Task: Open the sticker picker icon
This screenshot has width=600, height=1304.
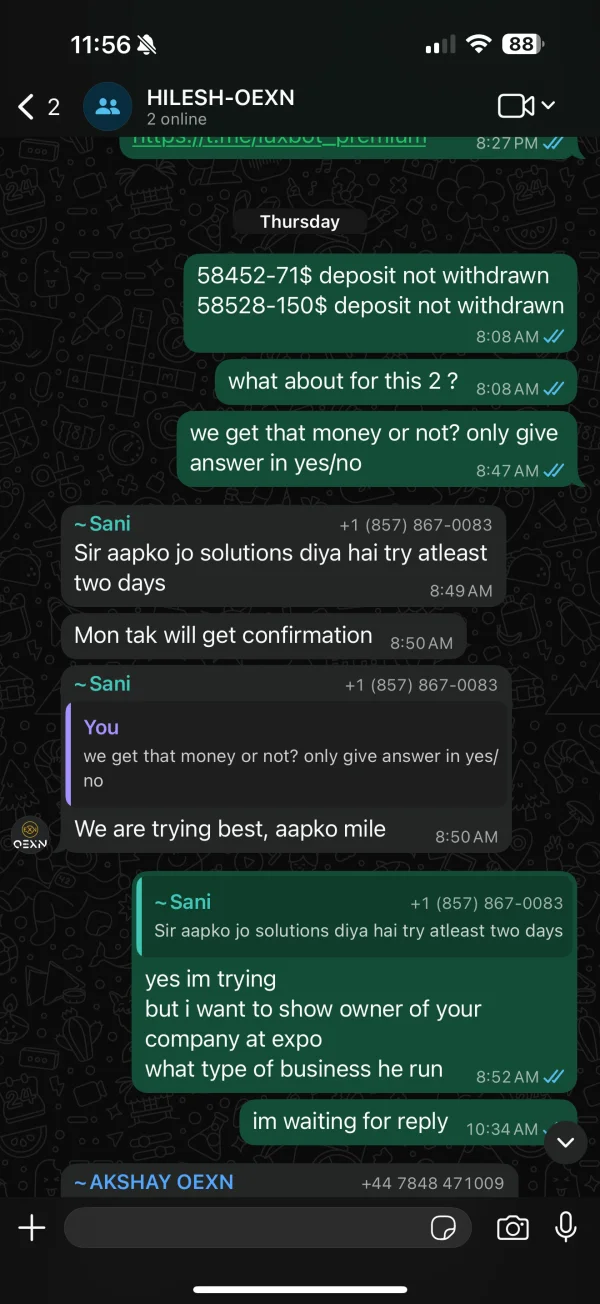Action: point(442,1227)
